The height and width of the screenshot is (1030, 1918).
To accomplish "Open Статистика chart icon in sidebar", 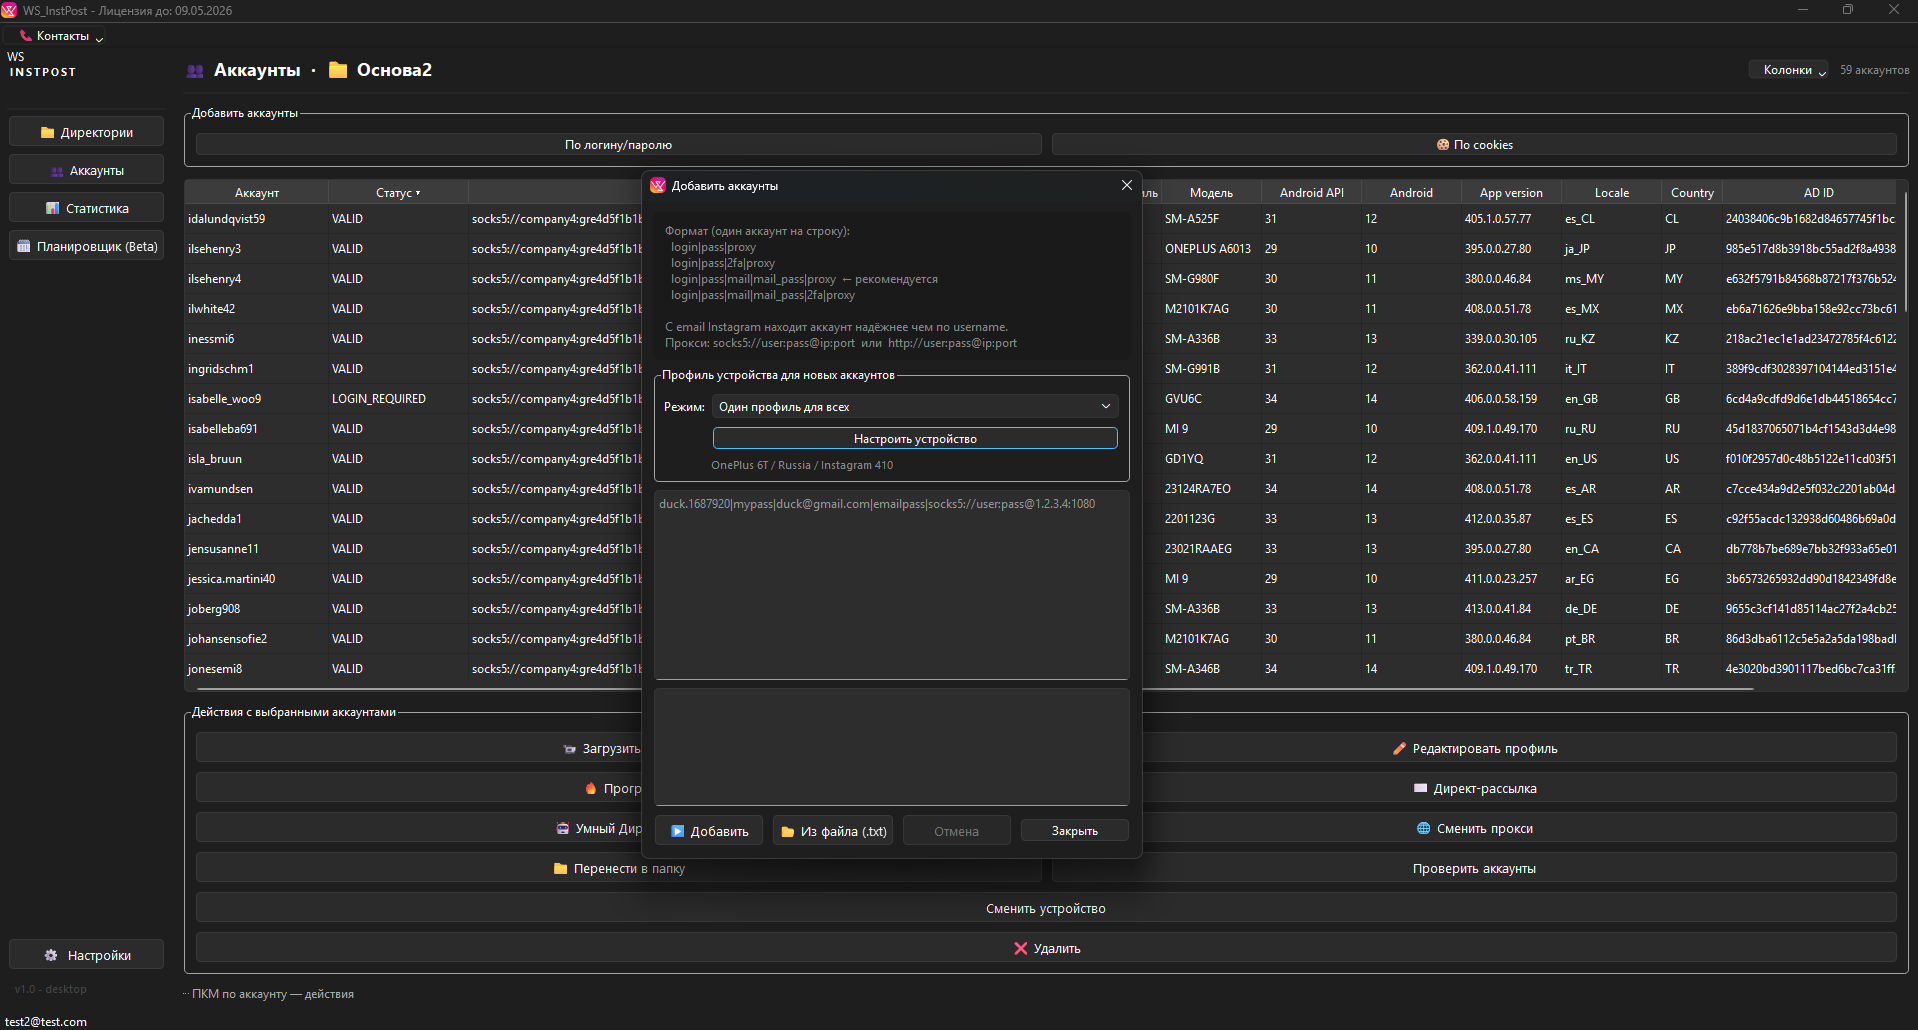I will (x=53, y=209).
